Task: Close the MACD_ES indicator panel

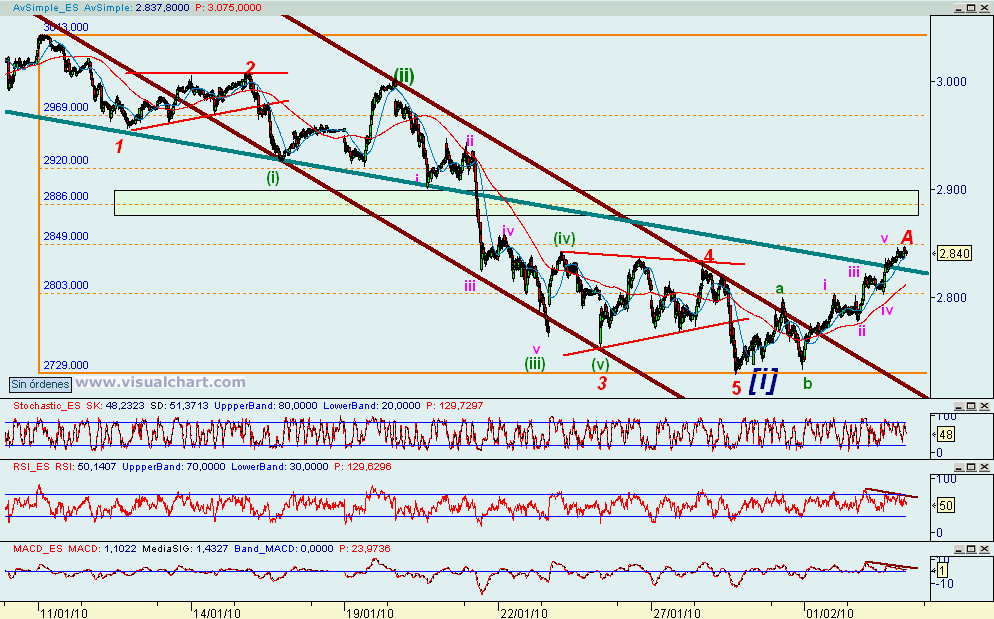Action: pyautogui.click(x=983, y=548)
